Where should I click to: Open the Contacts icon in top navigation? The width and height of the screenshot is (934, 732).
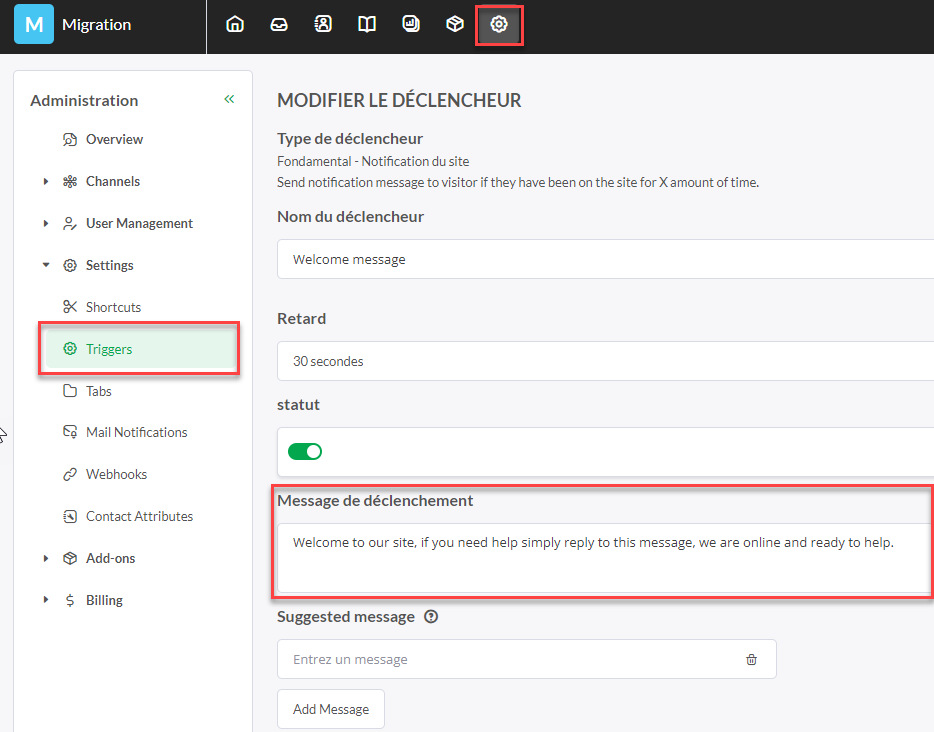[x=323, y=24]
